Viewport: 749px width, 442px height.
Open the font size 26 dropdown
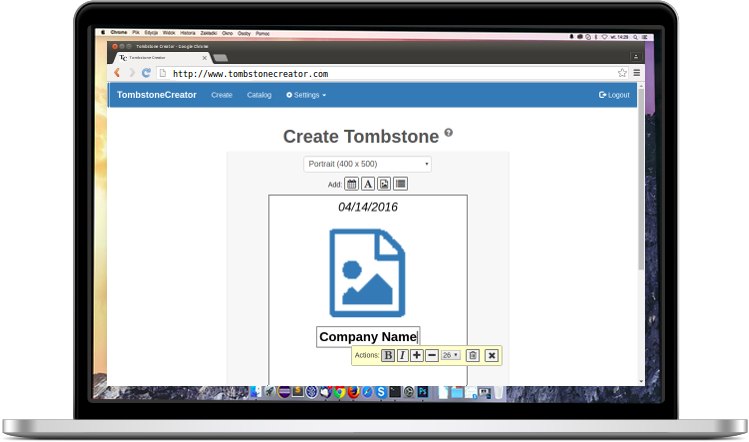[x=451, y=355]
